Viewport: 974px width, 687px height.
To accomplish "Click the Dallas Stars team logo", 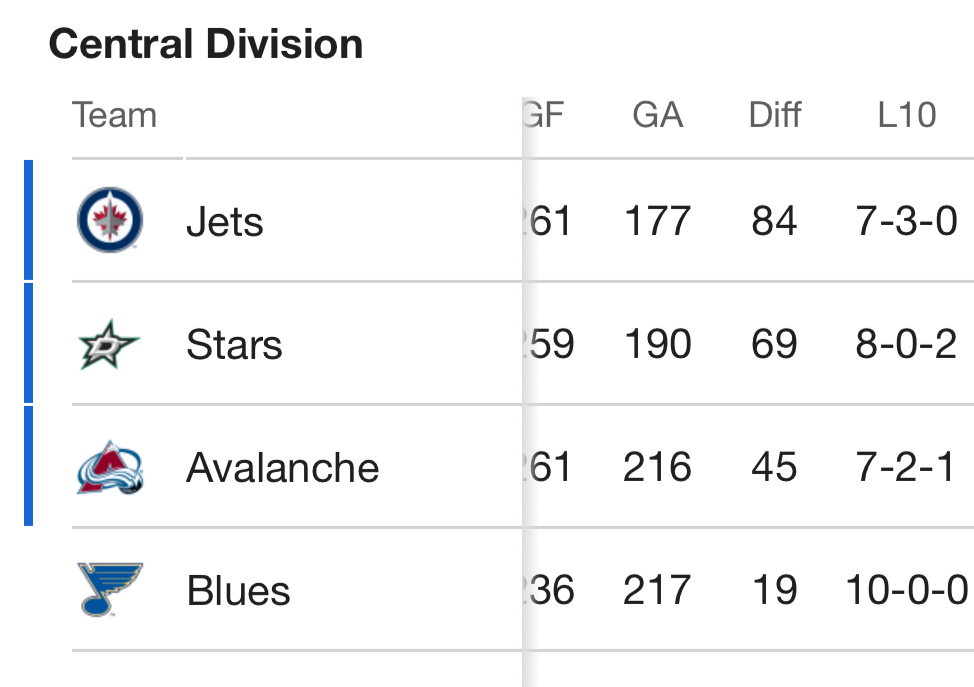I will pyautogui.click(x=109, y=345).
